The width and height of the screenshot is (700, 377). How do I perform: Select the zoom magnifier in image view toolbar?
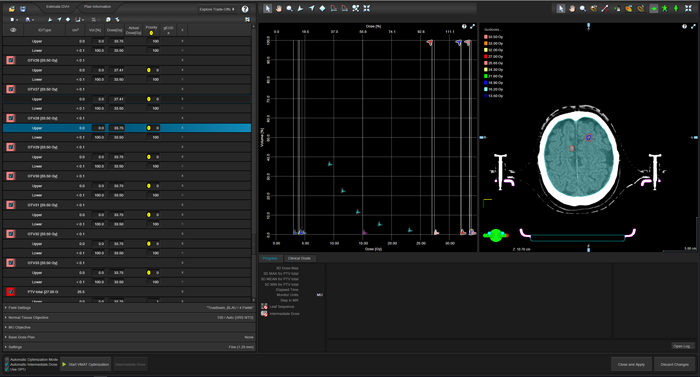[x=583, y=8]
